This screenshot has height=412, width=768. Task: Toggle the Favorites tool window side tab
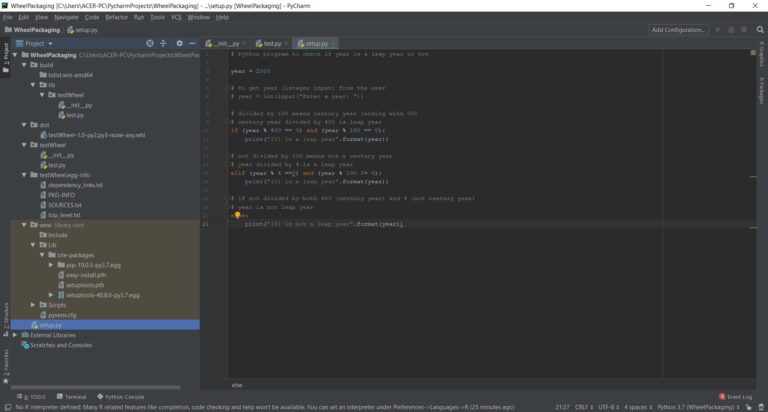point(4,358)
